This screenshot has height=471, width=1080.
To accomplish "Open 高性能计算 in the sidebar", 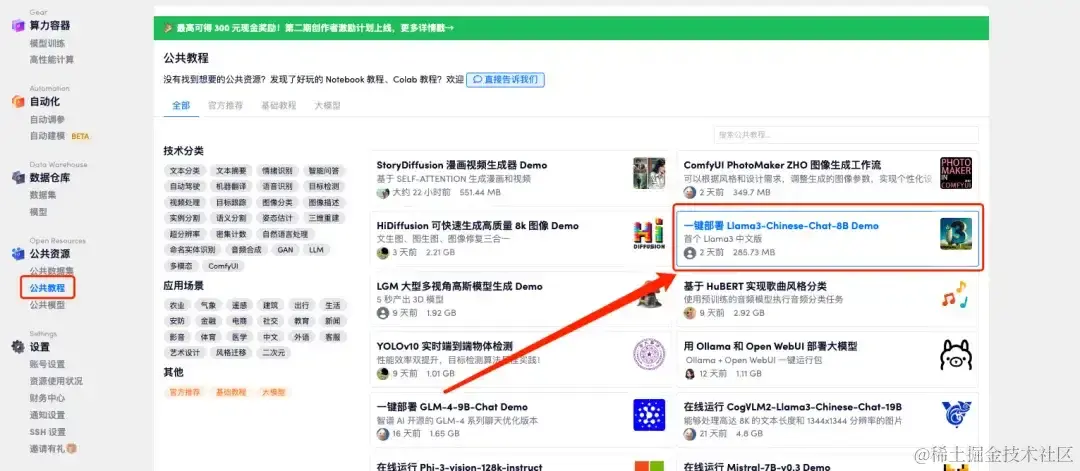I will [52, 60].
